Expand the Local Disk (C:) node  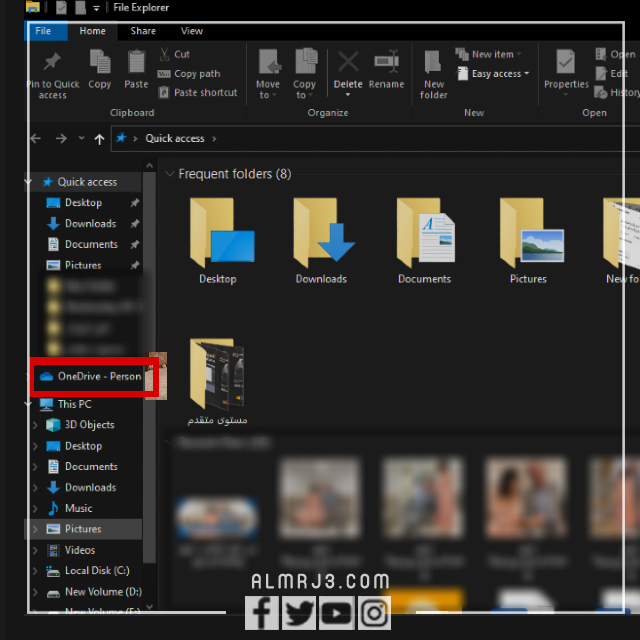(x=35, y=571)
